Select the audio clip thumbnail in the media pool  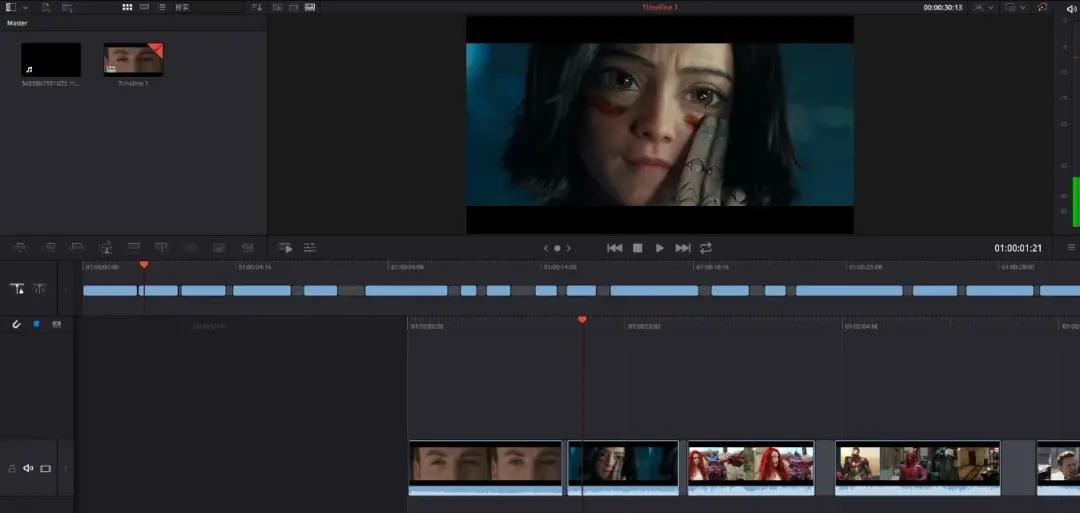point(51,60)
